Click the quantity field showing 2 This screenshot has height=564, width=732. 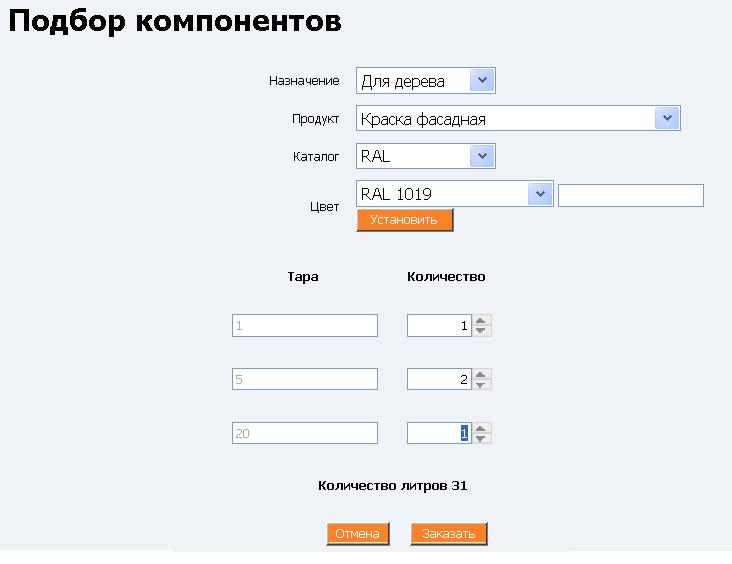point(438,380)
